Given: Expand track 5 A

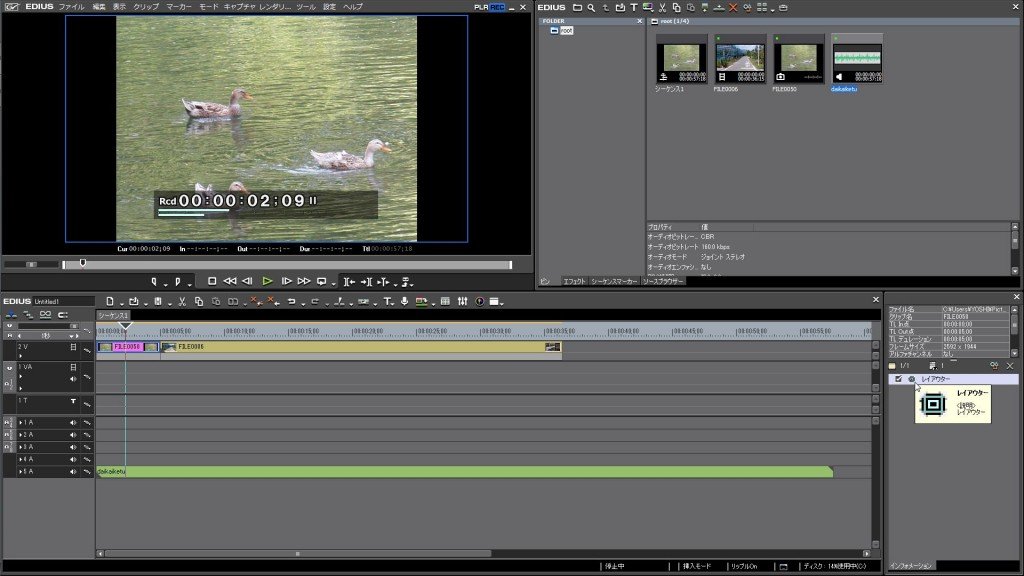Looking at the screenshot, I should 20,472.
